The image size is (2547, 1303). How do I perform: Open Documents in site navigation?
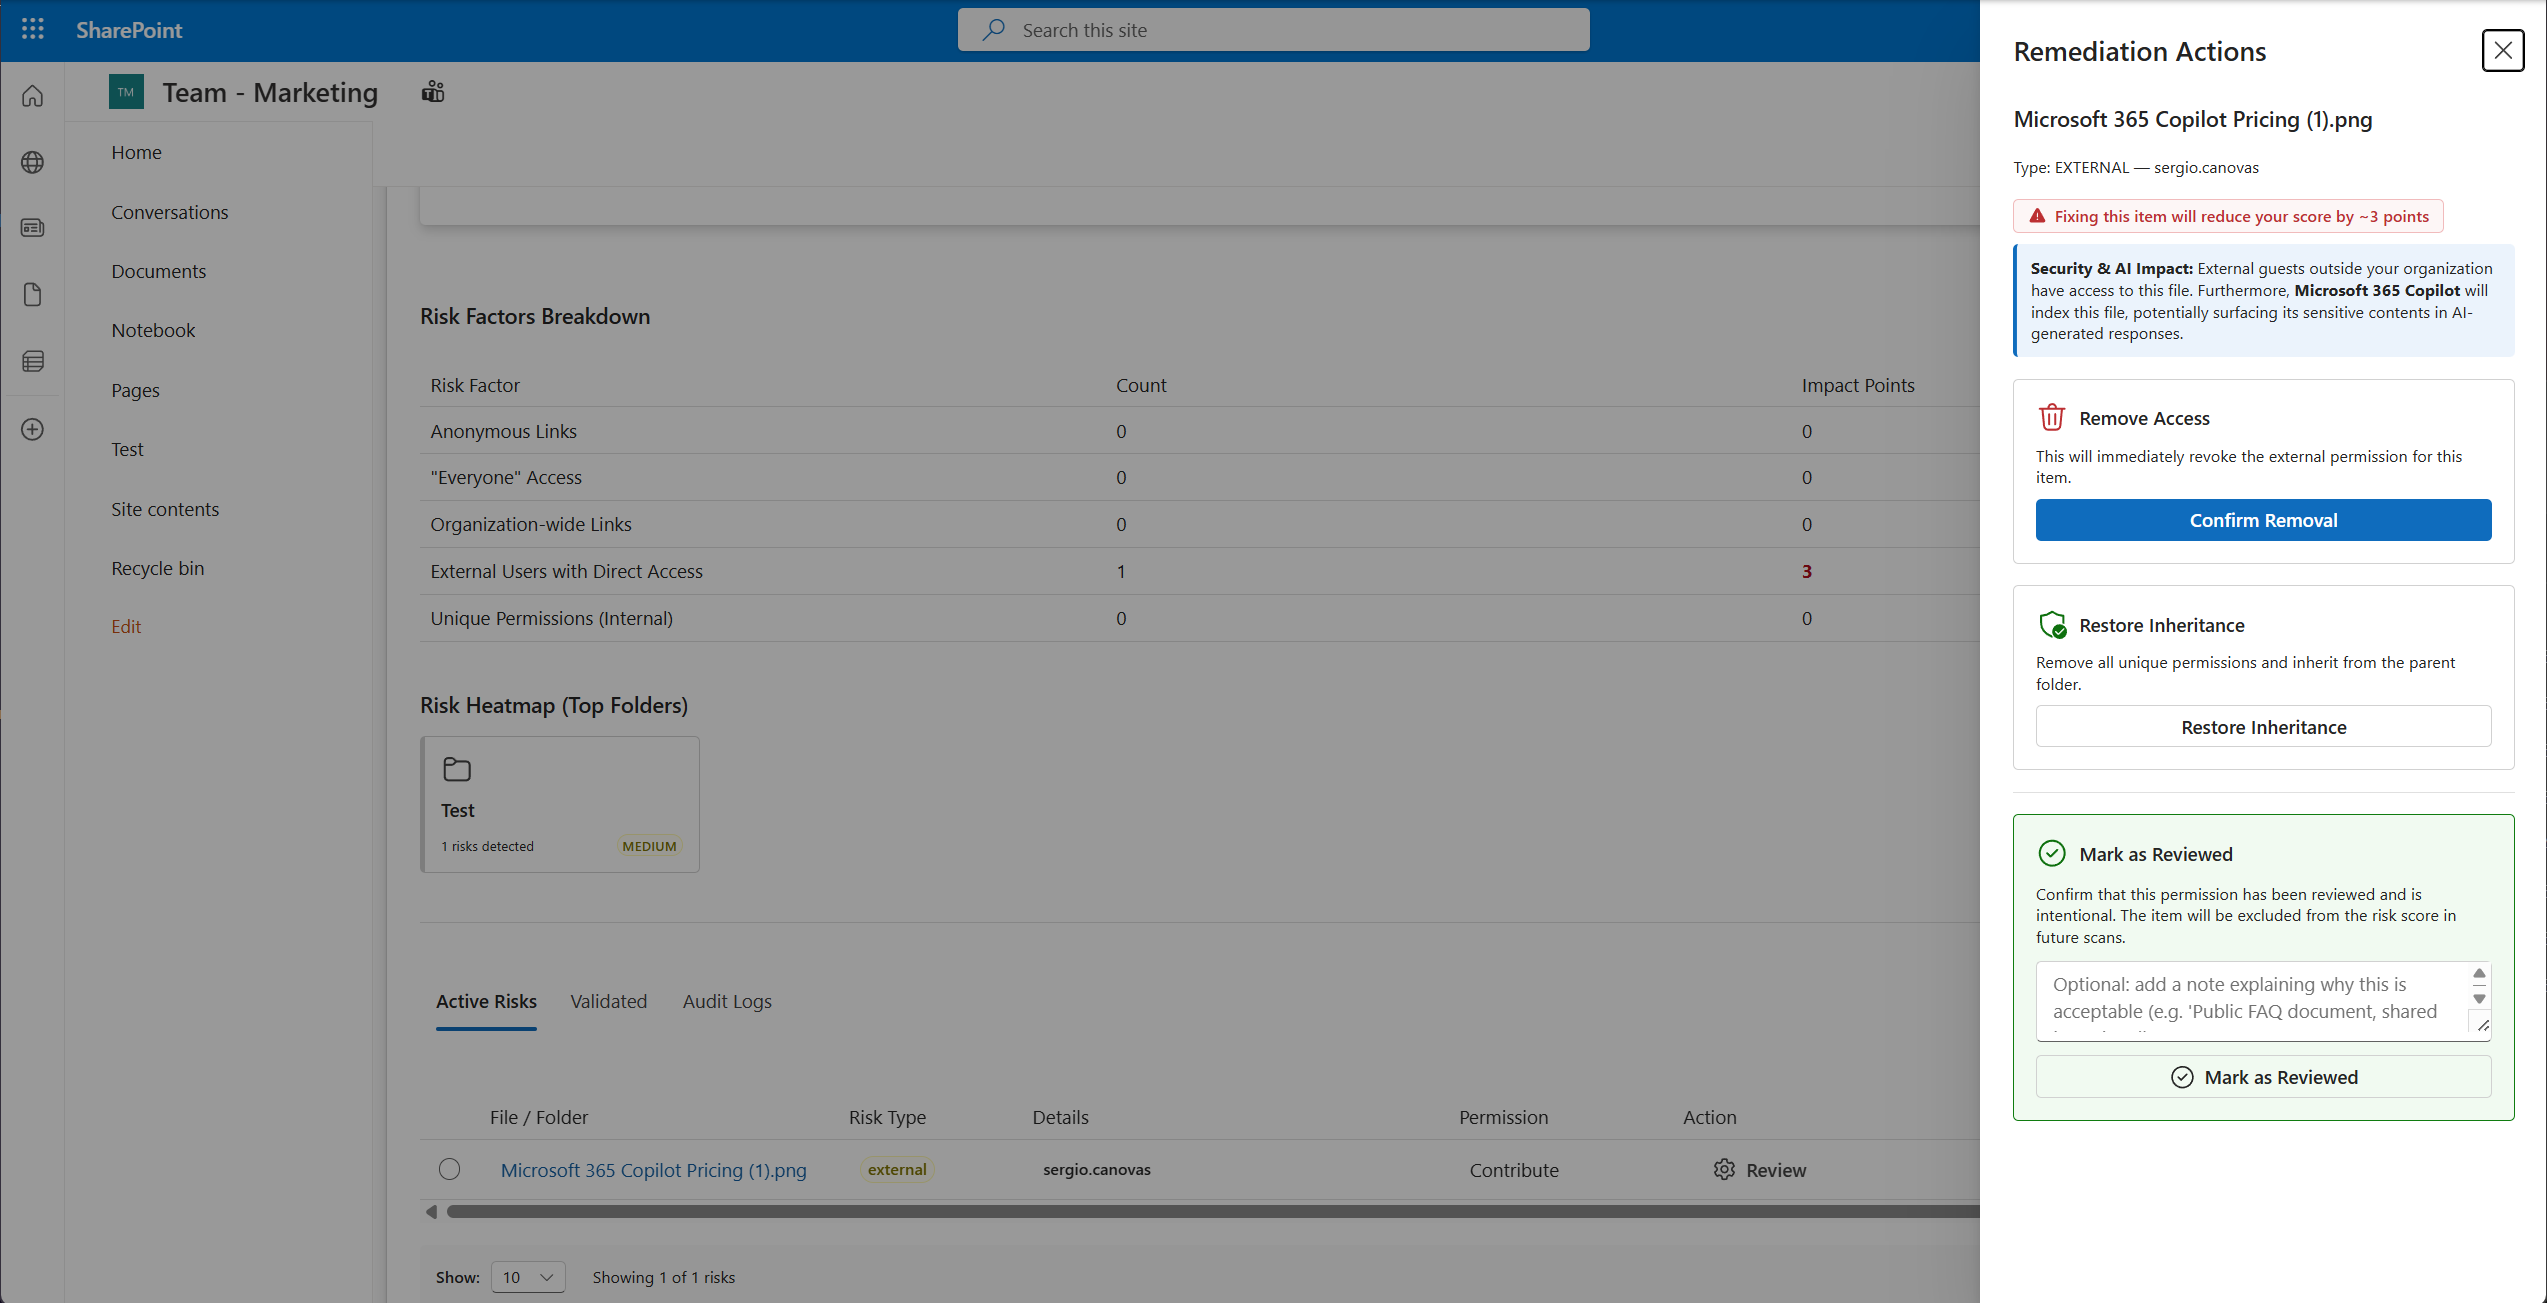tap(159, 271)
